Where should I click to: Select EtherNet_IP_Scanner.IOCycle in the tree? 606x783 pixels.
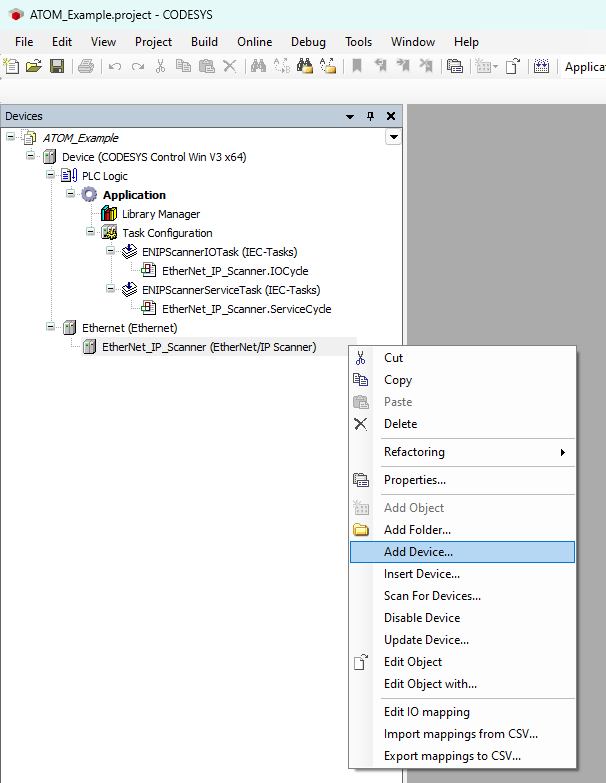tap(235, 271)
